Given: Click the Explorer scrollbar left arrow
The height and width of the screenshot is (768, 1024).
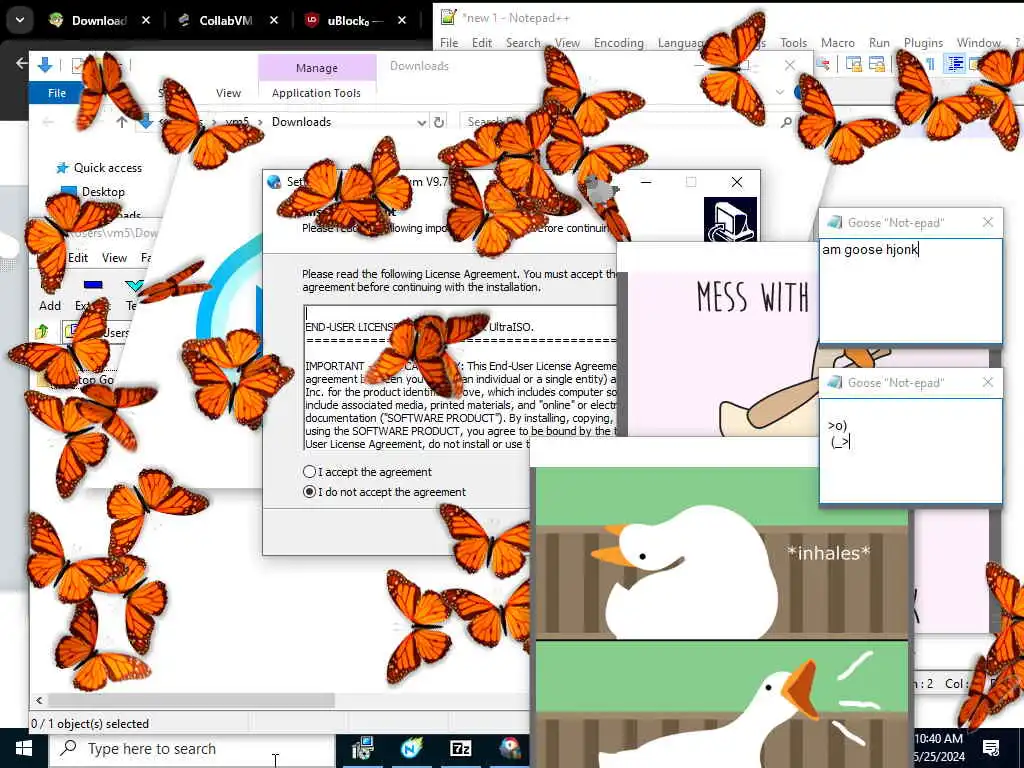Looking at the screenshot, I should 39,700.
